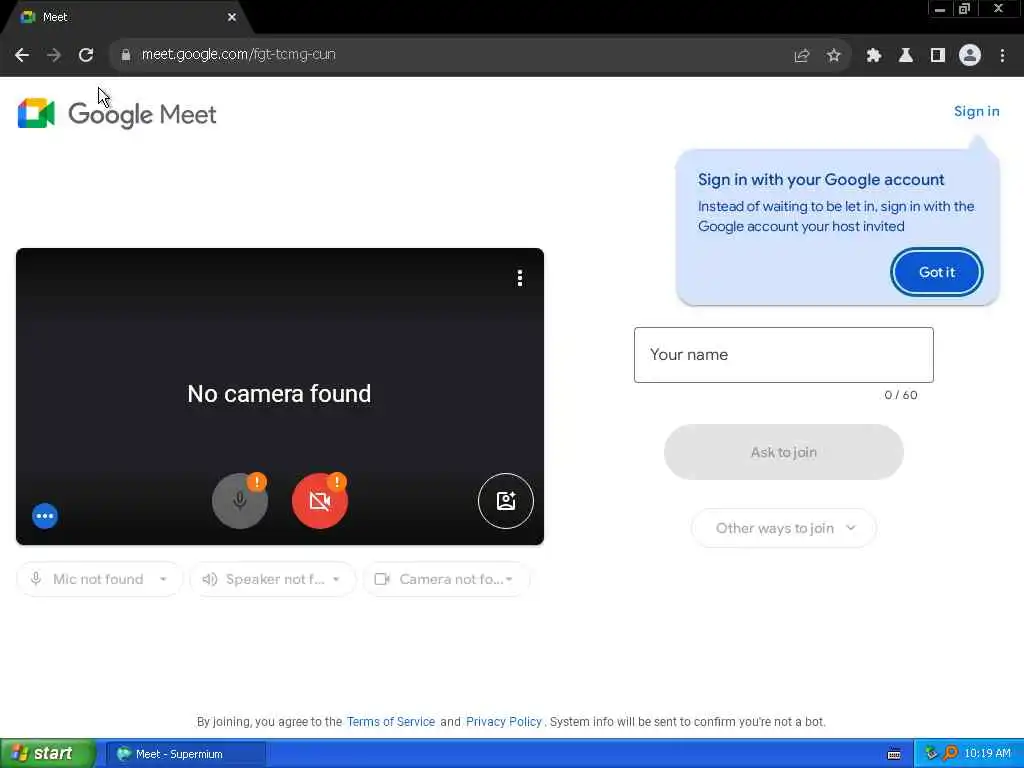Toggle the microphone button in preview

240,501
